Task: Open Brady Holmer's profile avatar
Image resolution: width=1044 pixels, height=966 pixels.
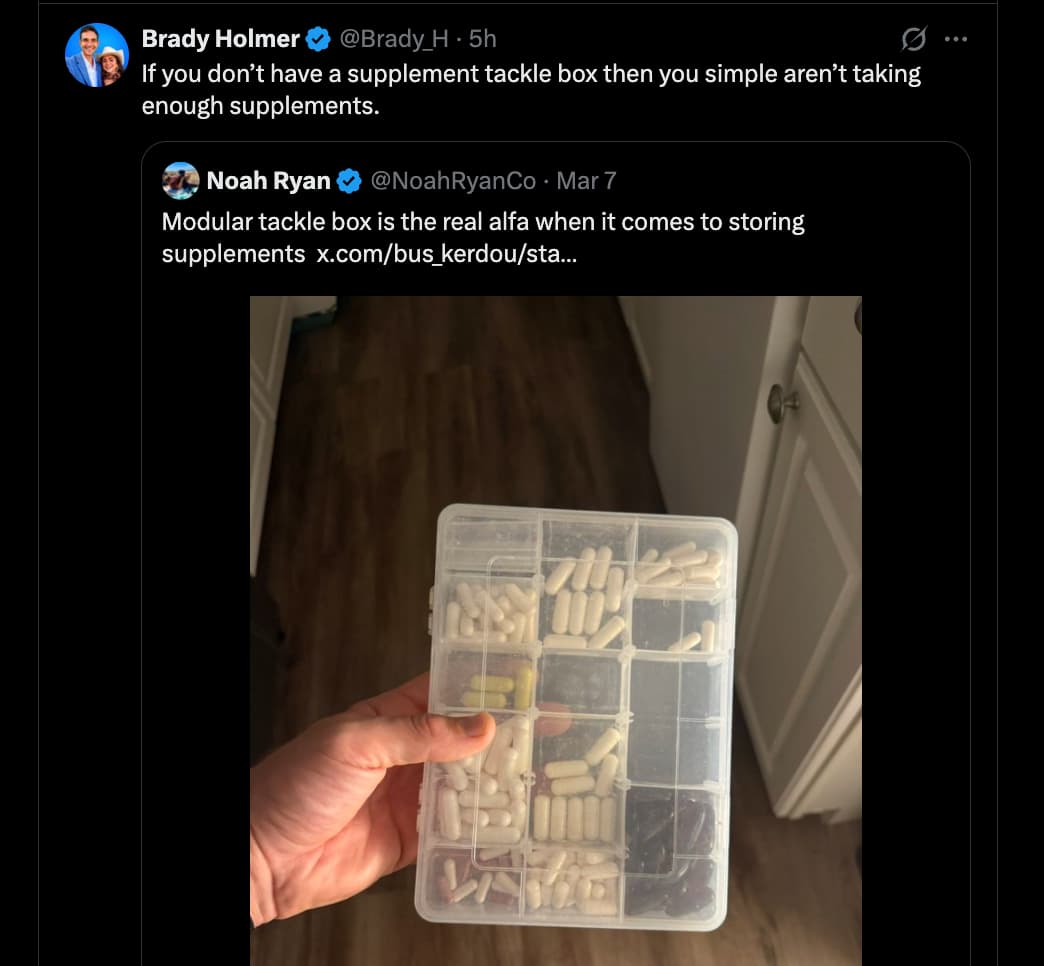Action: [97, 54]
